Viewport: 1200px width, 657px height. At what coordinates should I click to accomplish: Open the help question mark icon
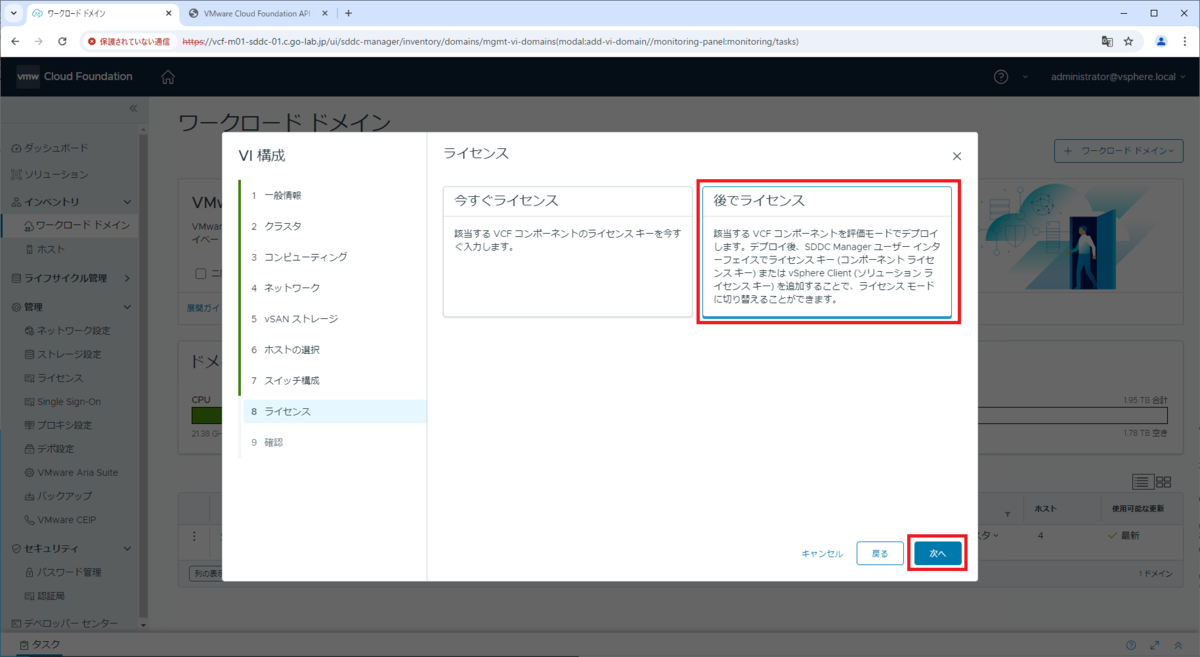point(1001,77)
